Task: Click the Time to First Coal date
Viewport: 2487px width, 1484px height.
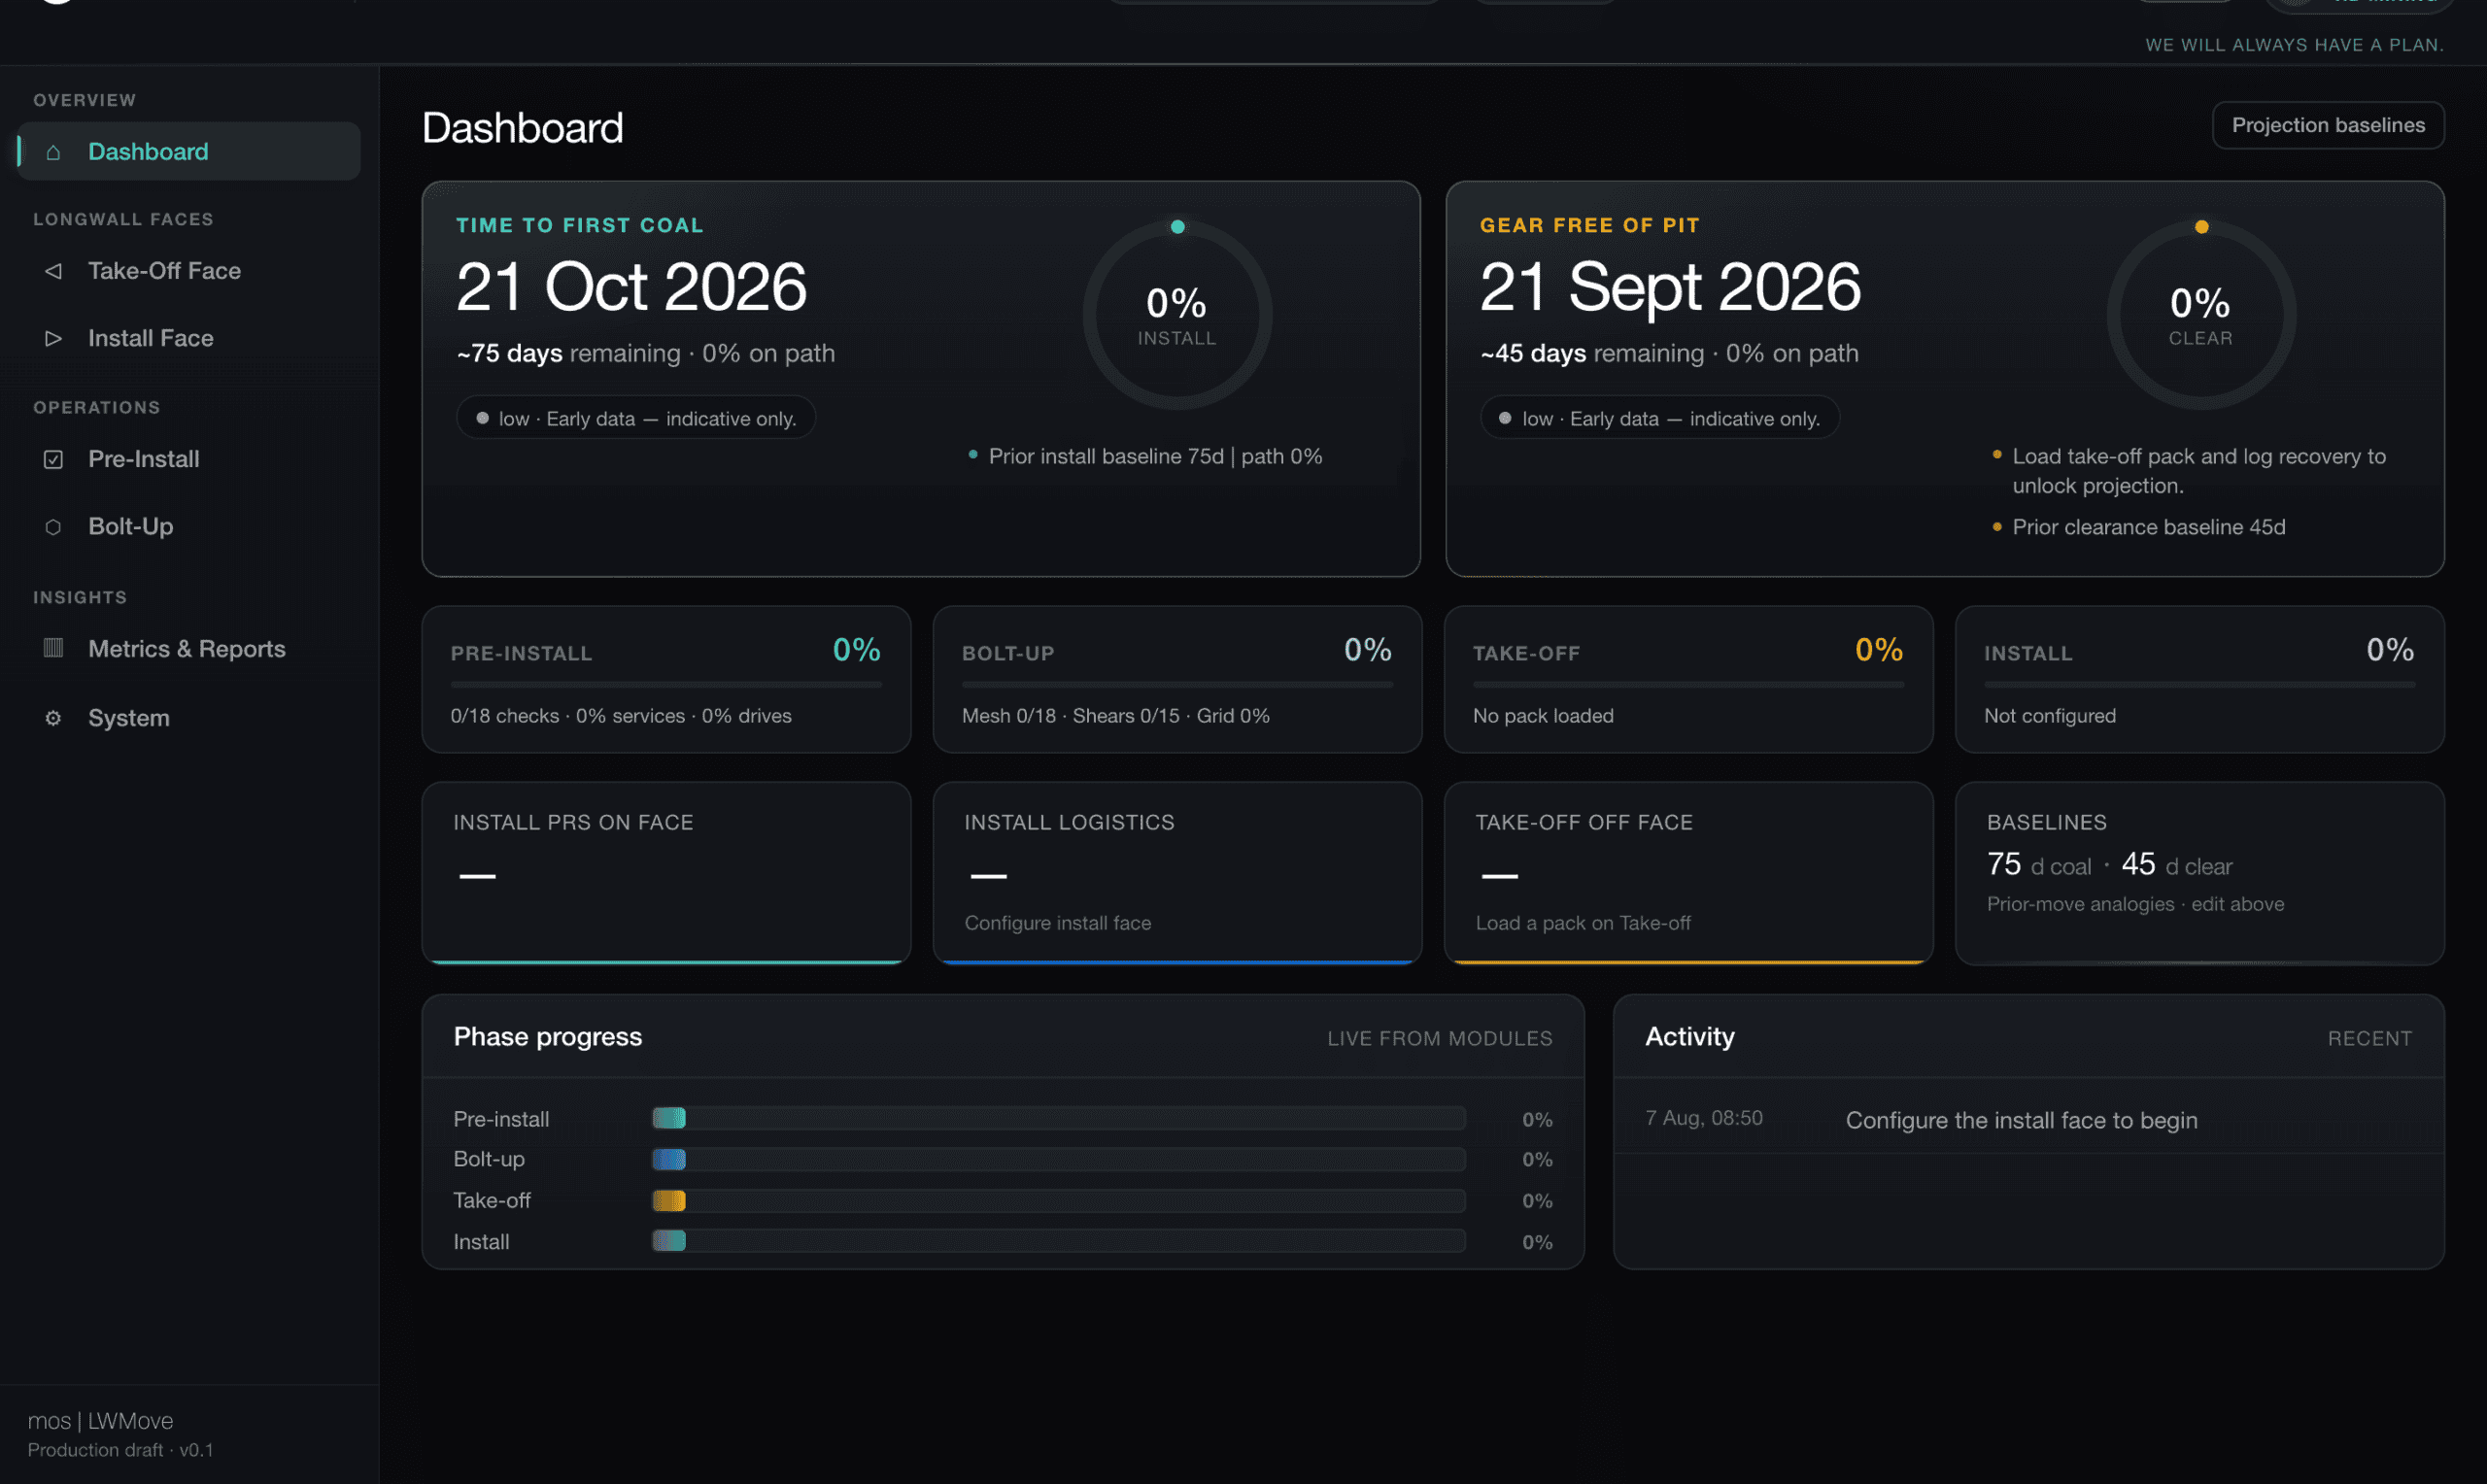Action: click(x=631, y=287)
